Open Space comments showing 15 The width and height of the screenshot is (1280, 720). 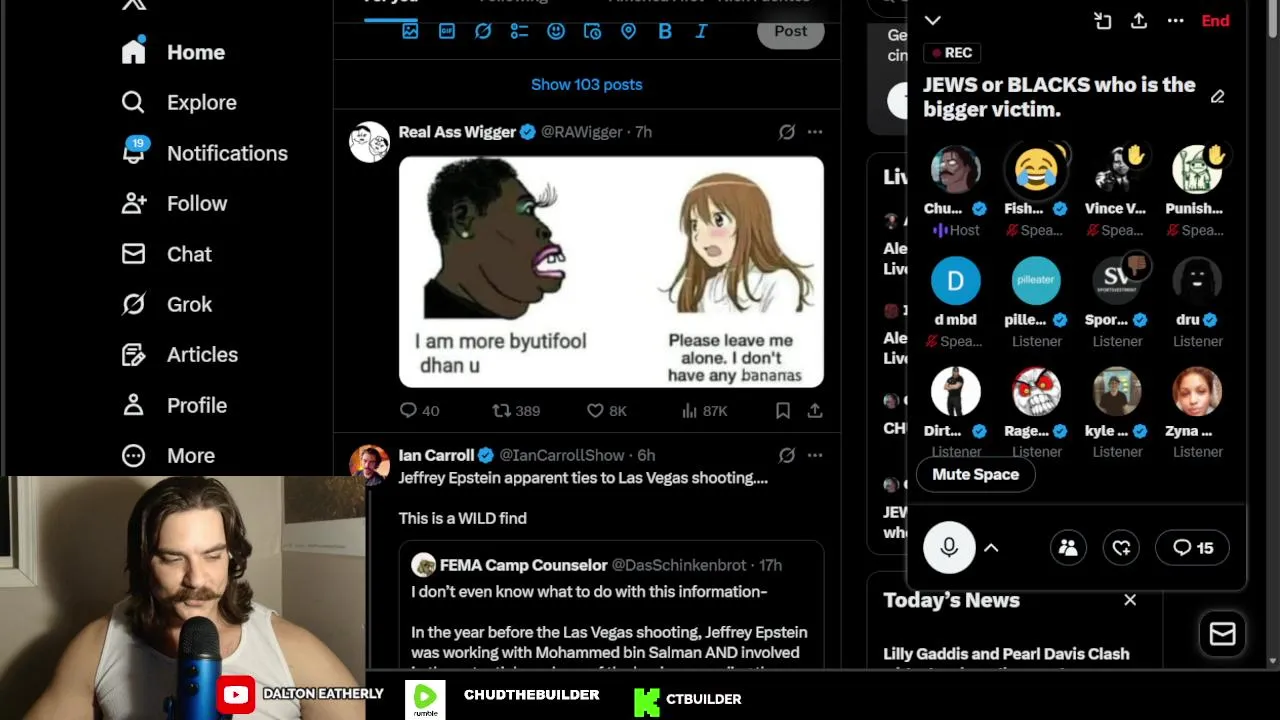(1193, 548)
